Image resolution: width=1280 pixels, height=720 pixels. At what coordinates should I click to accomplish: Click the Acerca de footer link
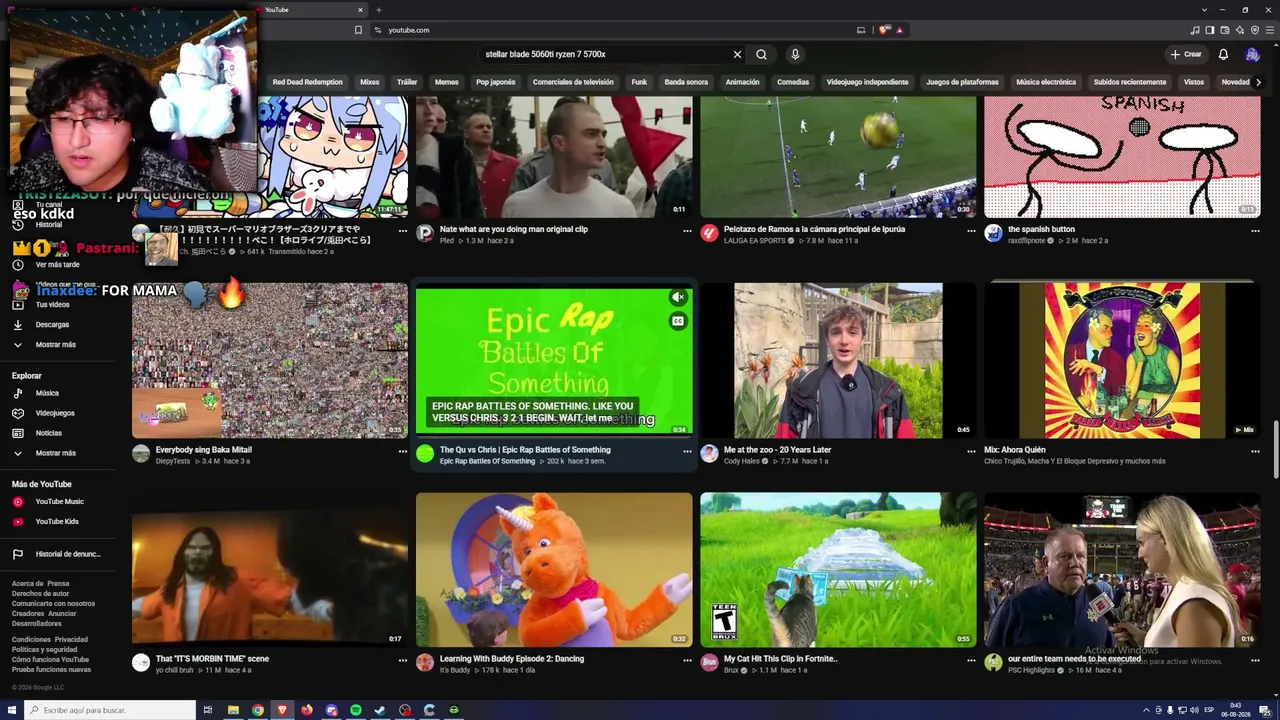[27, 584]
